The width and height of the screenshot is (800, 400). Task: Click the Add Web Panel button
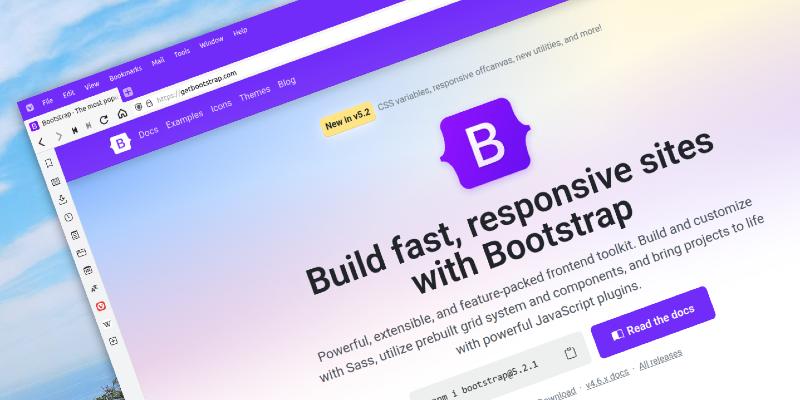coord(114,341)
